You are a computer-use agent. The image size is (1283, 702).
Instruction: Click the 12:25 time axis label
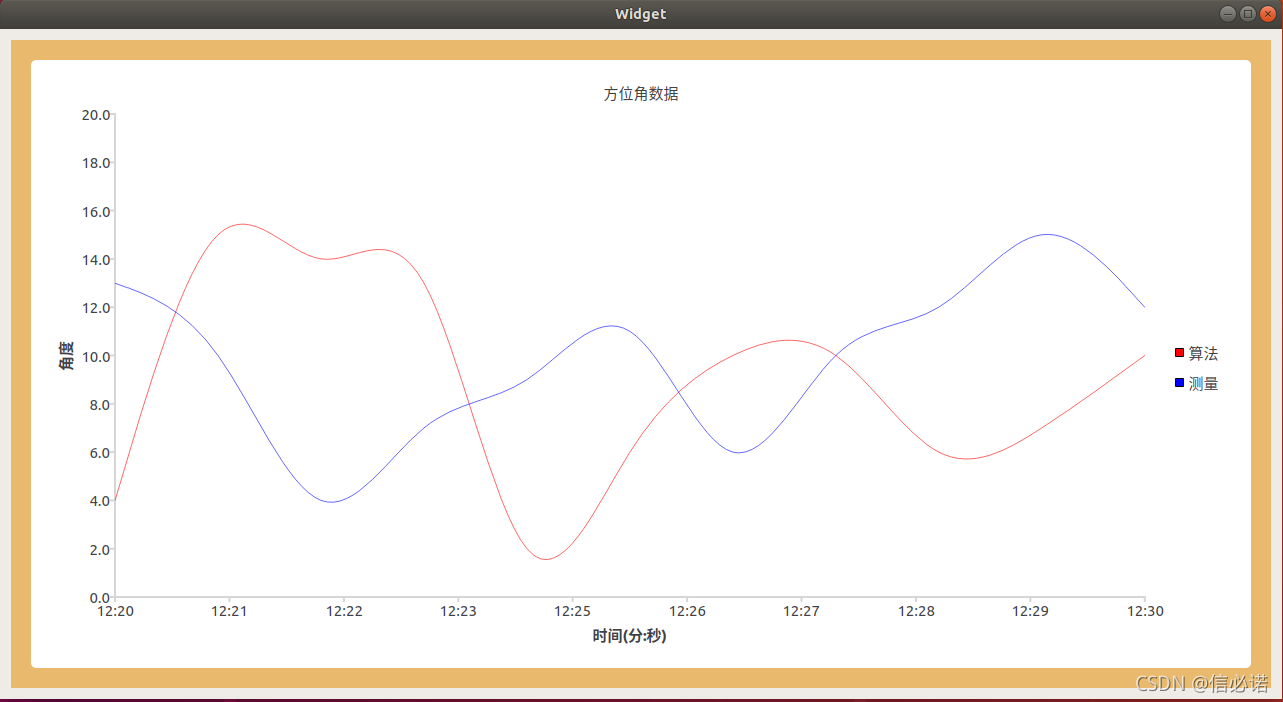[572, 610]
